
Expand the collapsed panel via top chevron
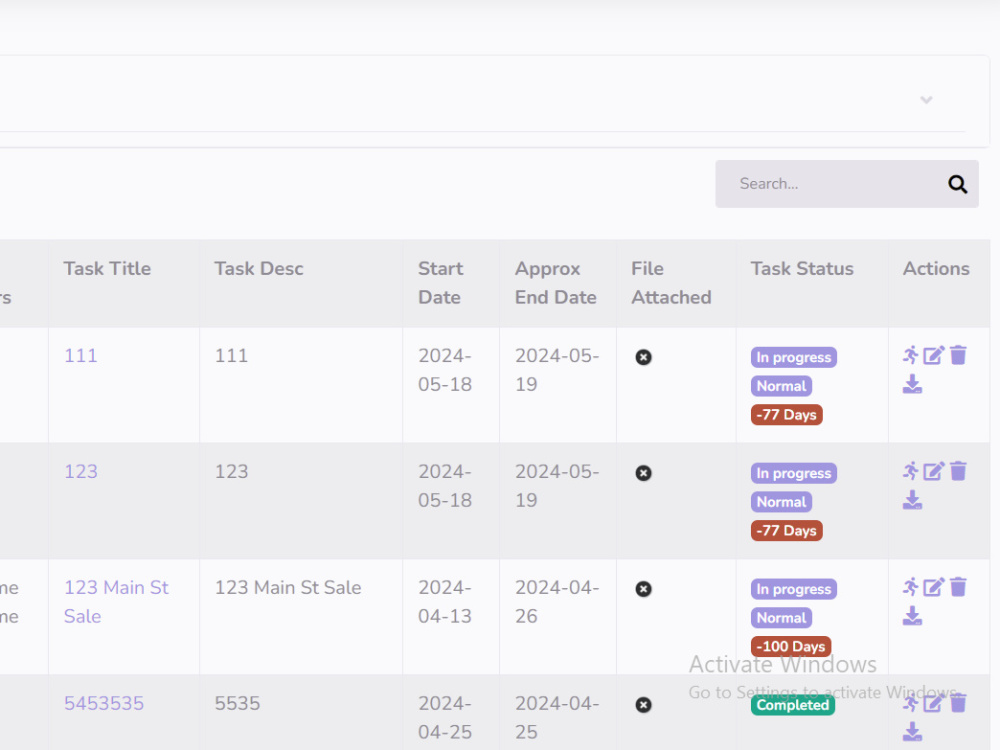(x=926, y=100)
